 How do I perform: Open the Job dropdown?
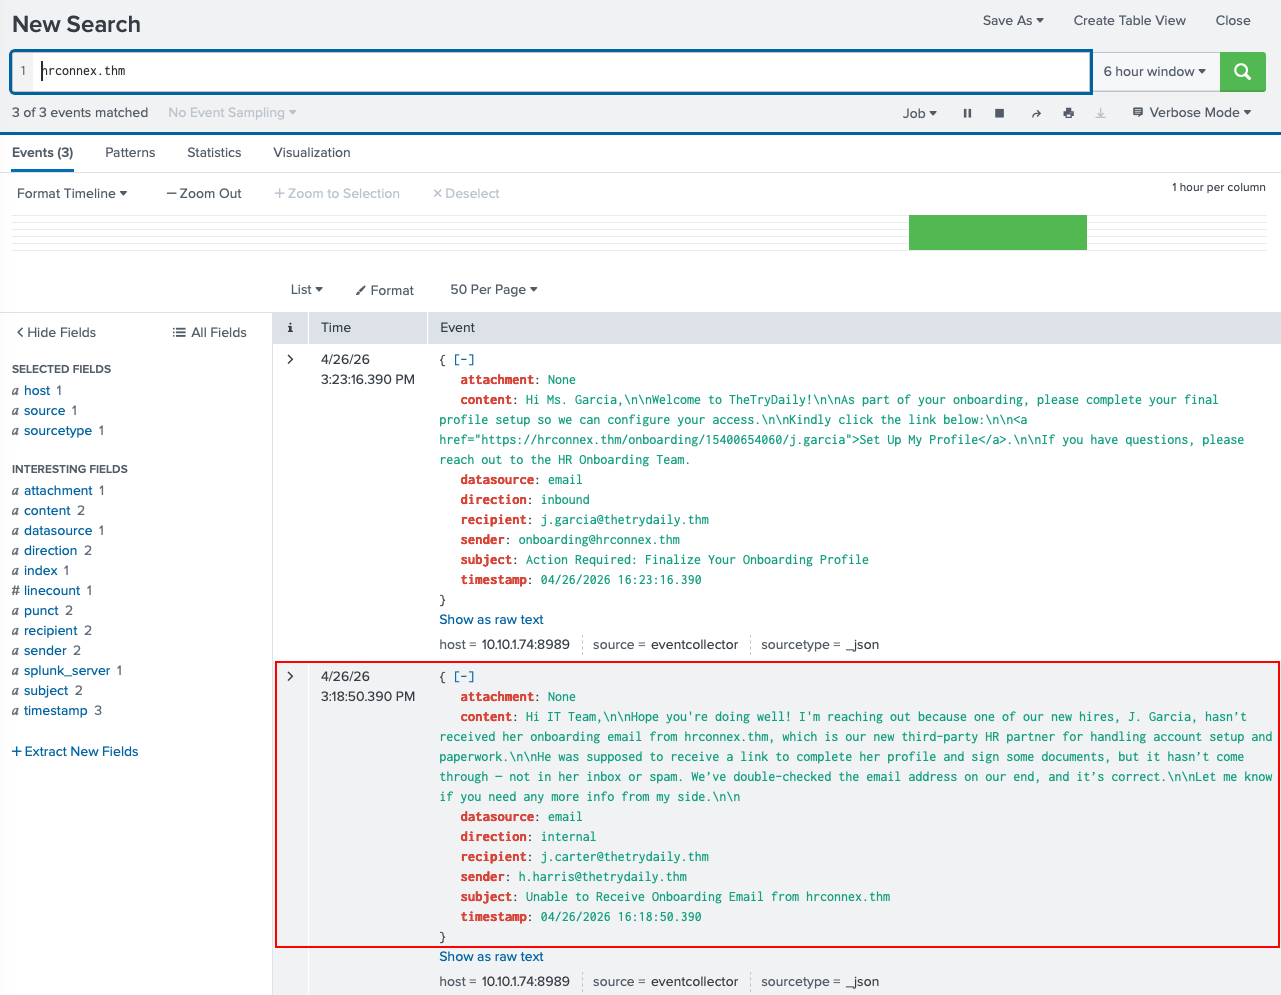click(x=920, y=113)
